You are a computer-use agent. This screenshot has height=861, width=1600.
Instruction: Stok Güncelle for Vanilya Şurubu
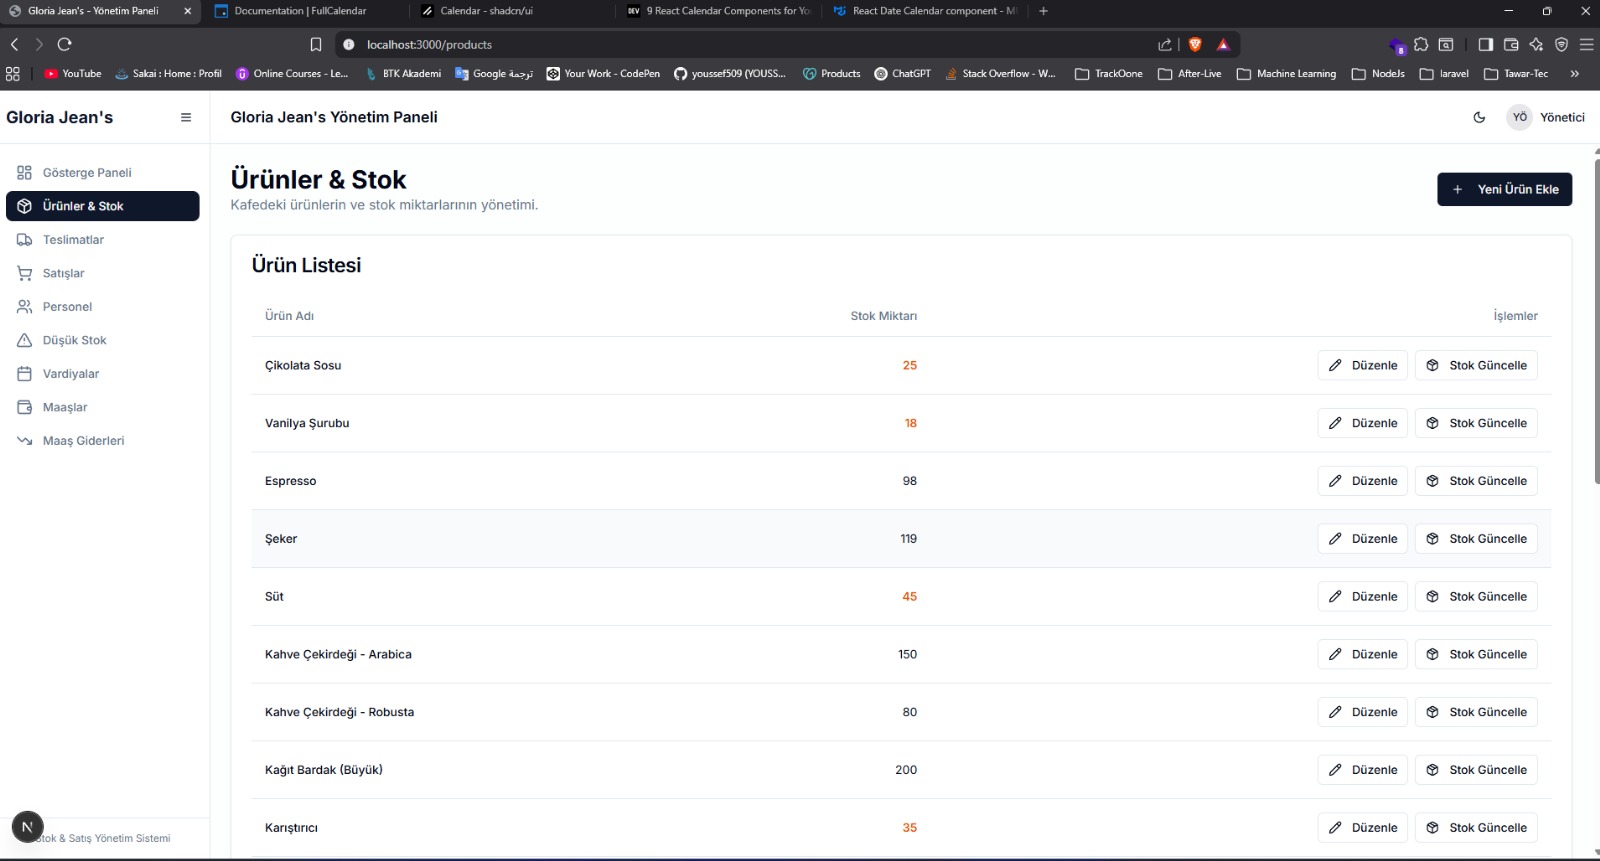pyautogui.click(x=1476, y=423)
